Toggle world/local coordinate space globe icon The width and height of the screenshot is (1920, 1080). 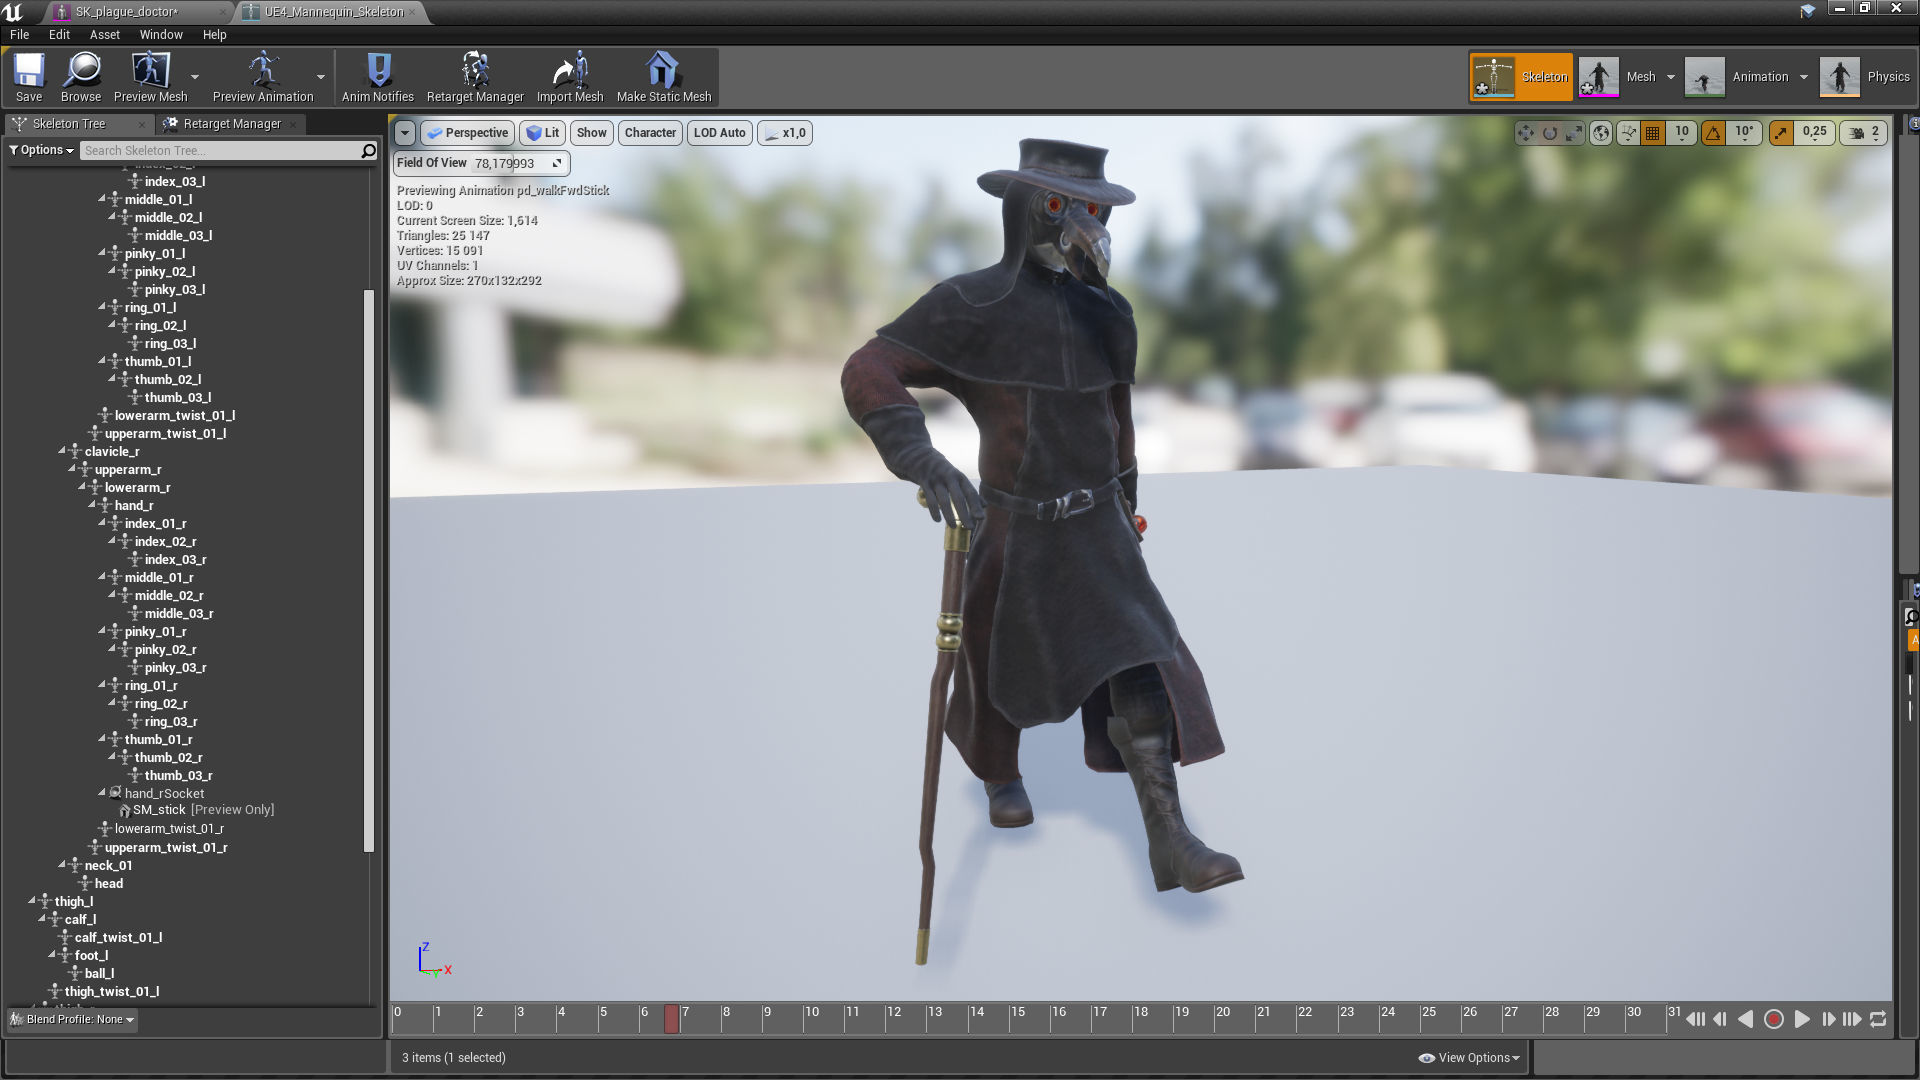[1601, 133]
